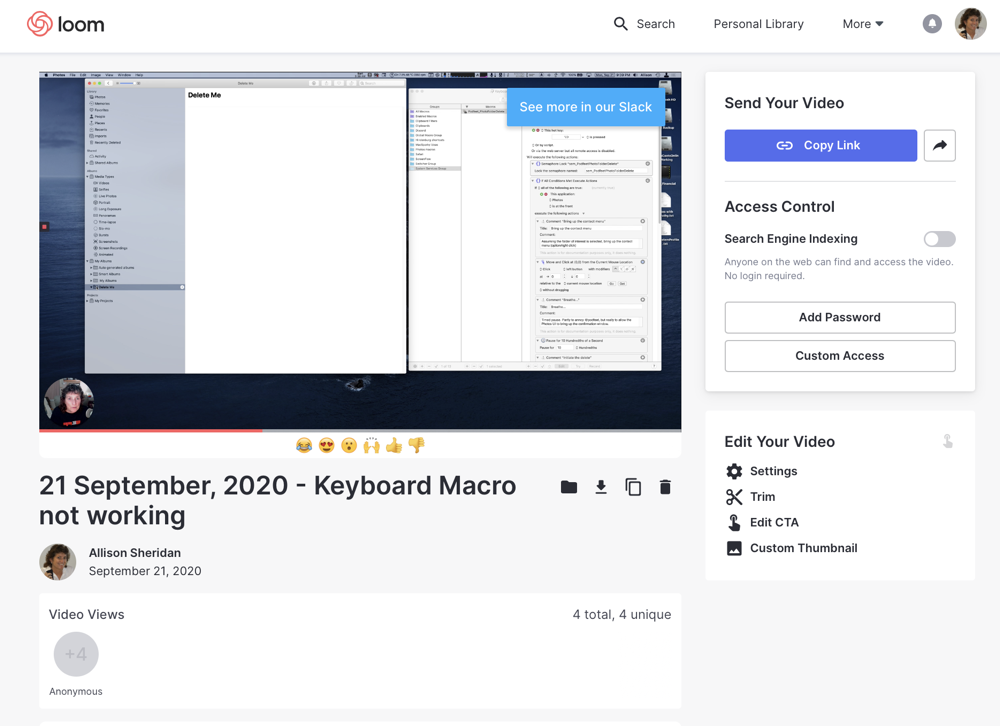Viewport: 1000px width, 726px height.
Task: Click the share arrow icon
Action: click(939, 146)
